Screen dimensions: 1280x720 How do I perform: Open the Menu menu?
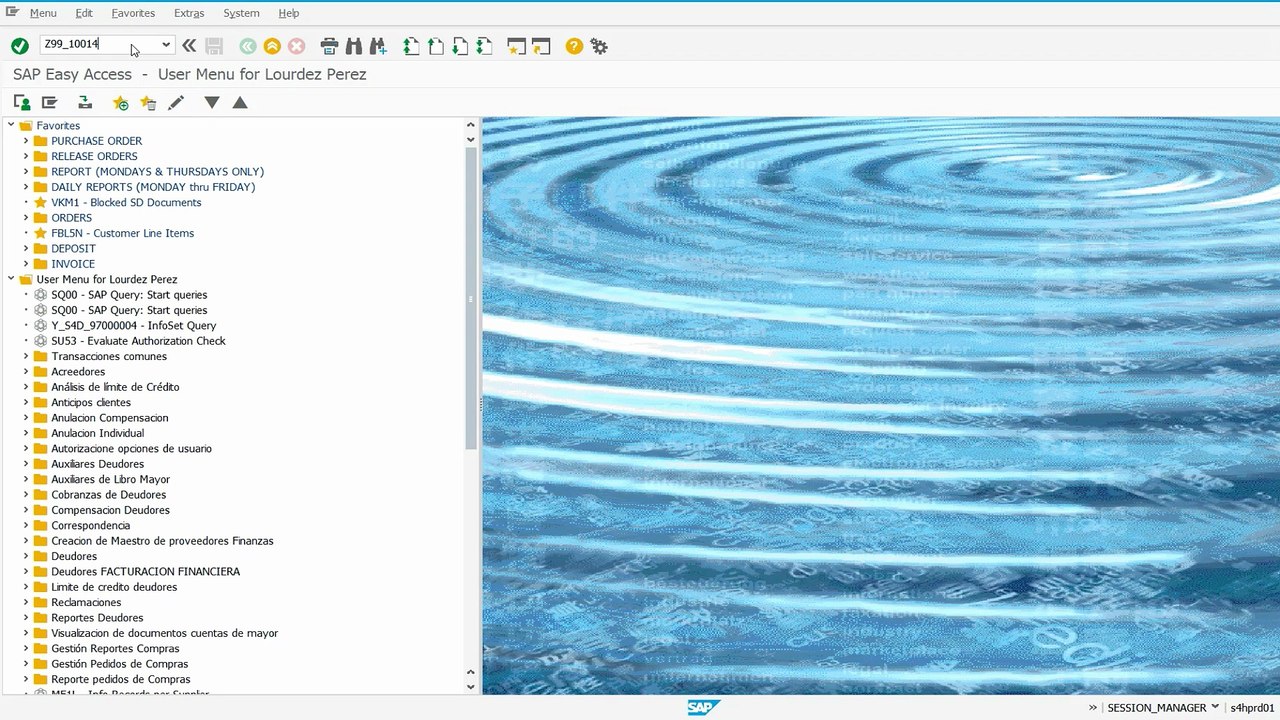43,13
